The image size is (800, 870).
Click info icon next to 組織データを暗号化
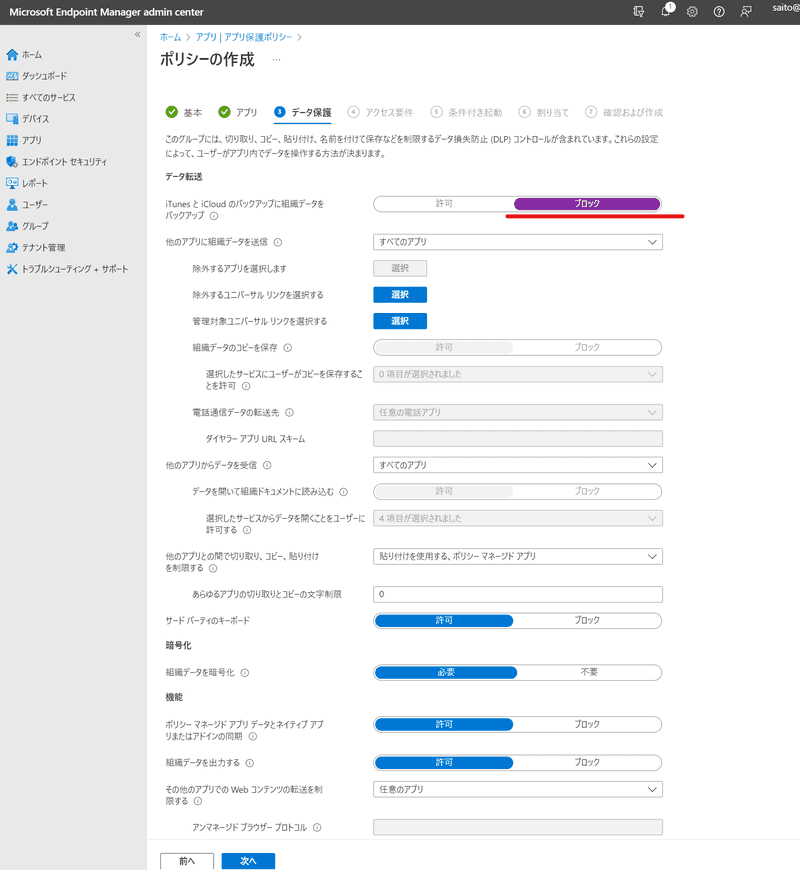tap(245, 673)
